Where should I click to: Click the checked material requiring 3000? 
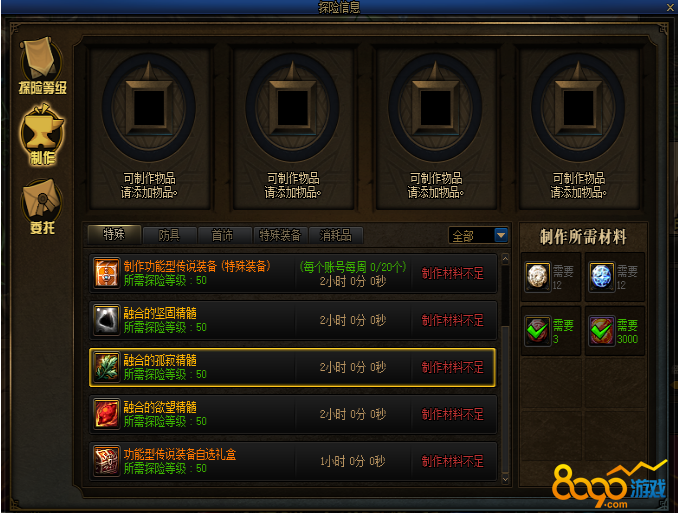(x=602, y=330)
